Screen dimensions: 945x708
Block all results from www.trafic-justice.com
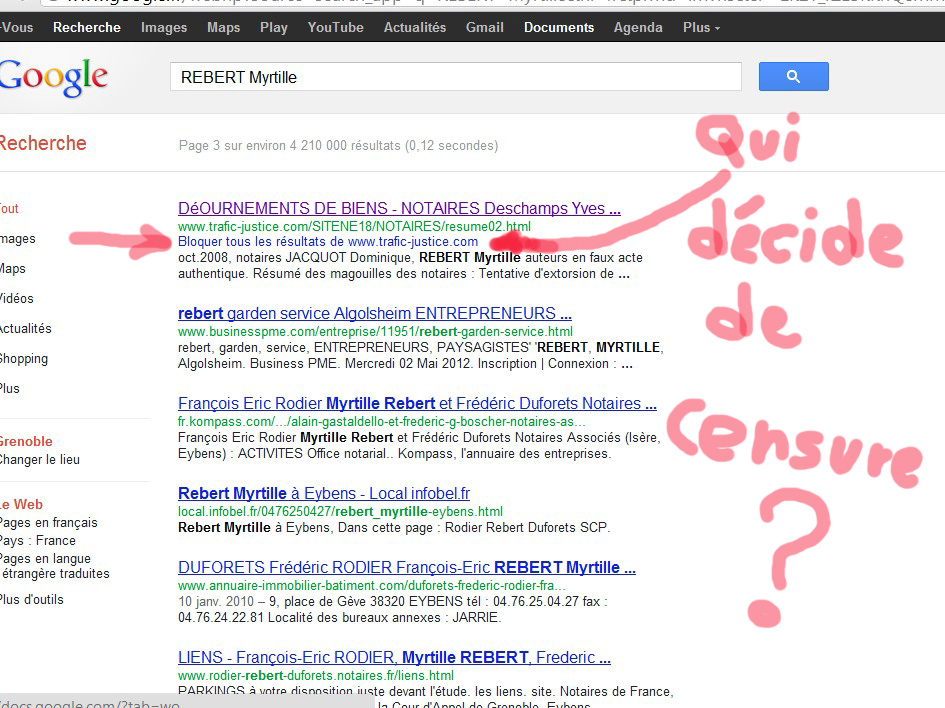(327, 241)
